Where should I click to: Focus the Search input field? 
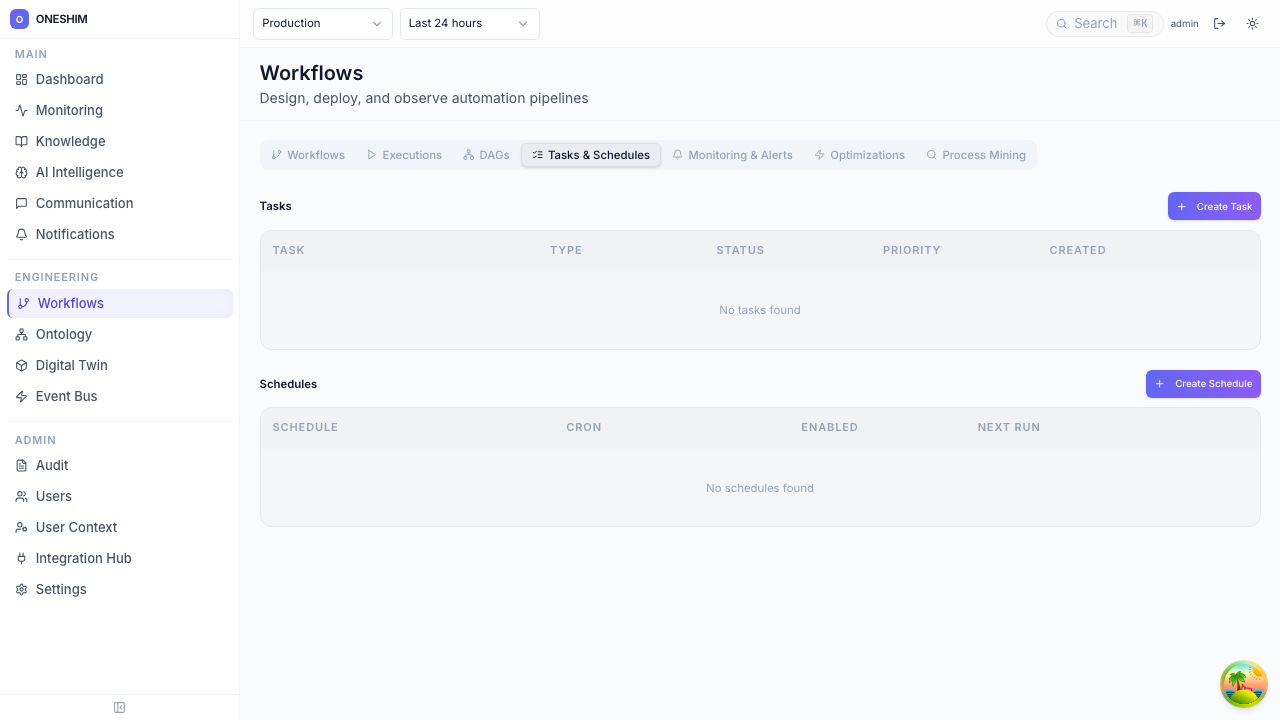(x=1096, y=23)
